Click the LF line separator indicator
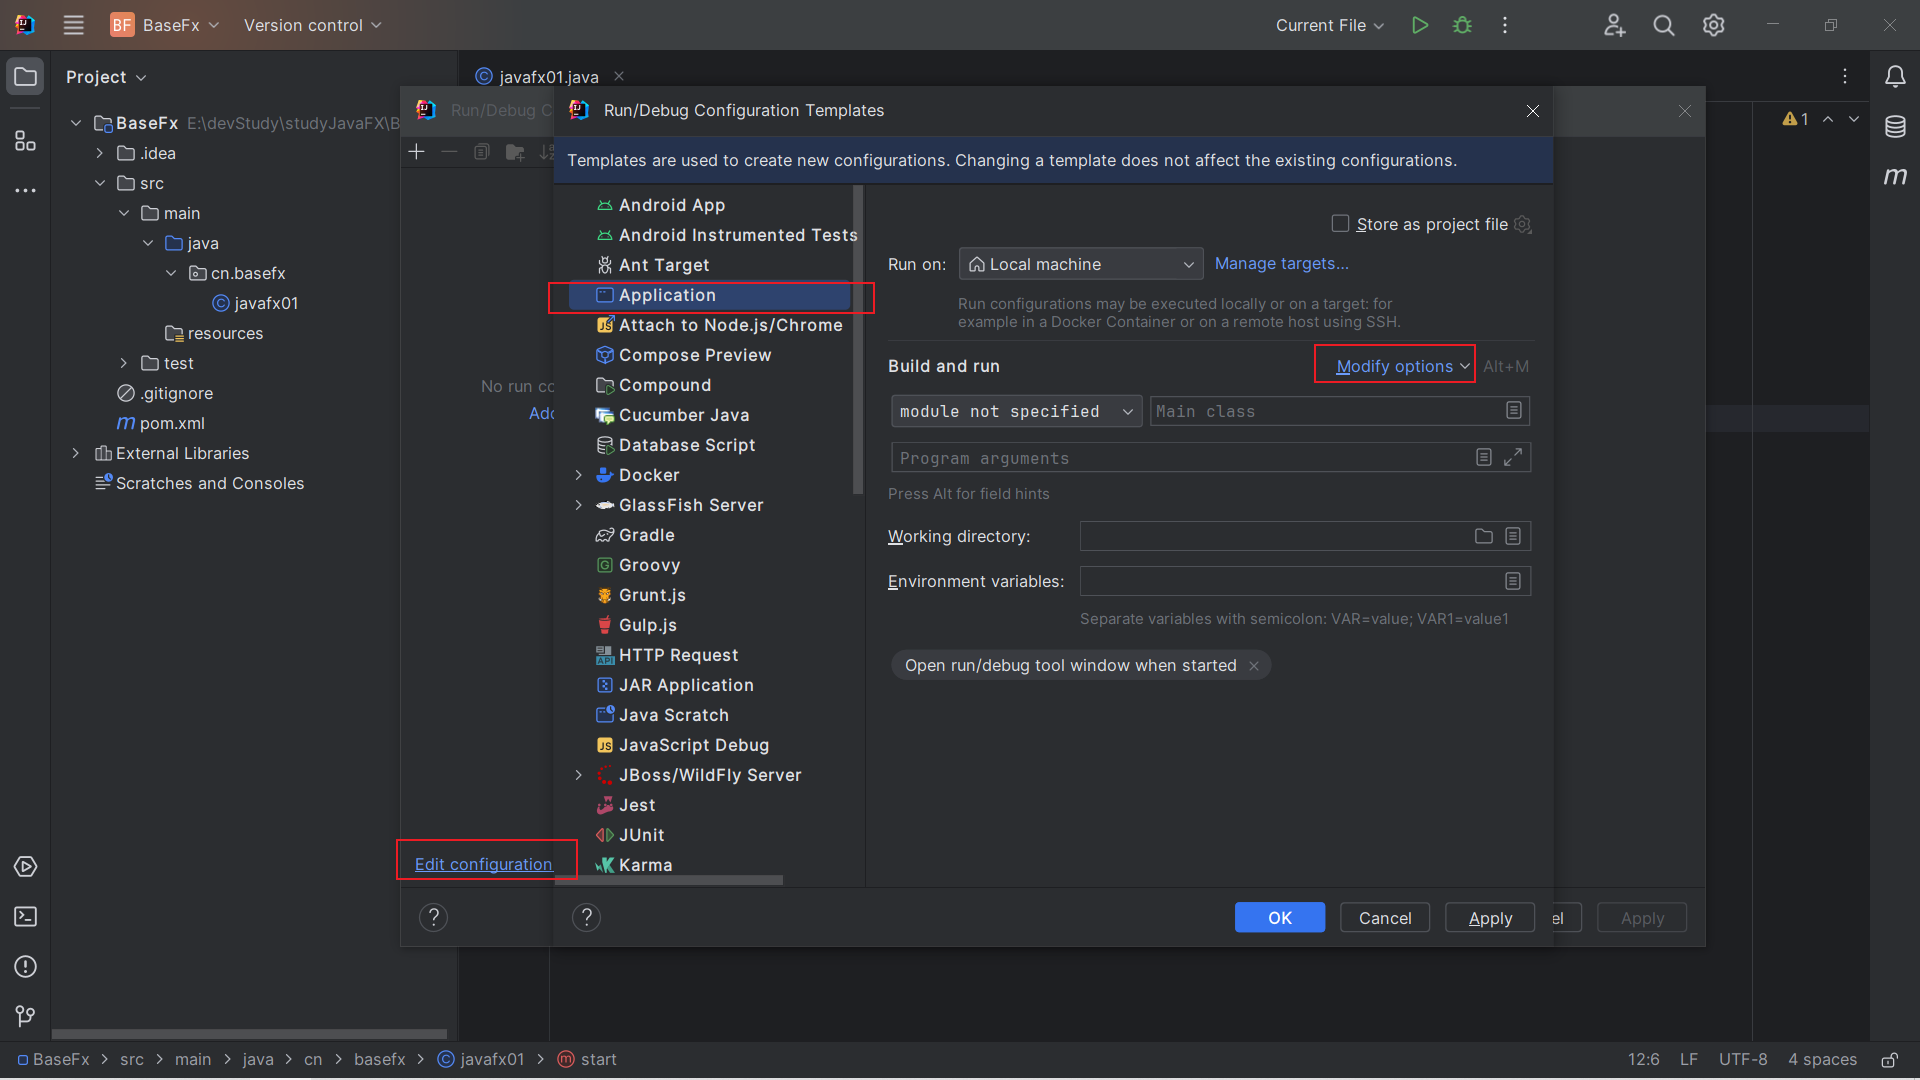This screenshot has height=1080, width=1920. pos(1689,1059)
